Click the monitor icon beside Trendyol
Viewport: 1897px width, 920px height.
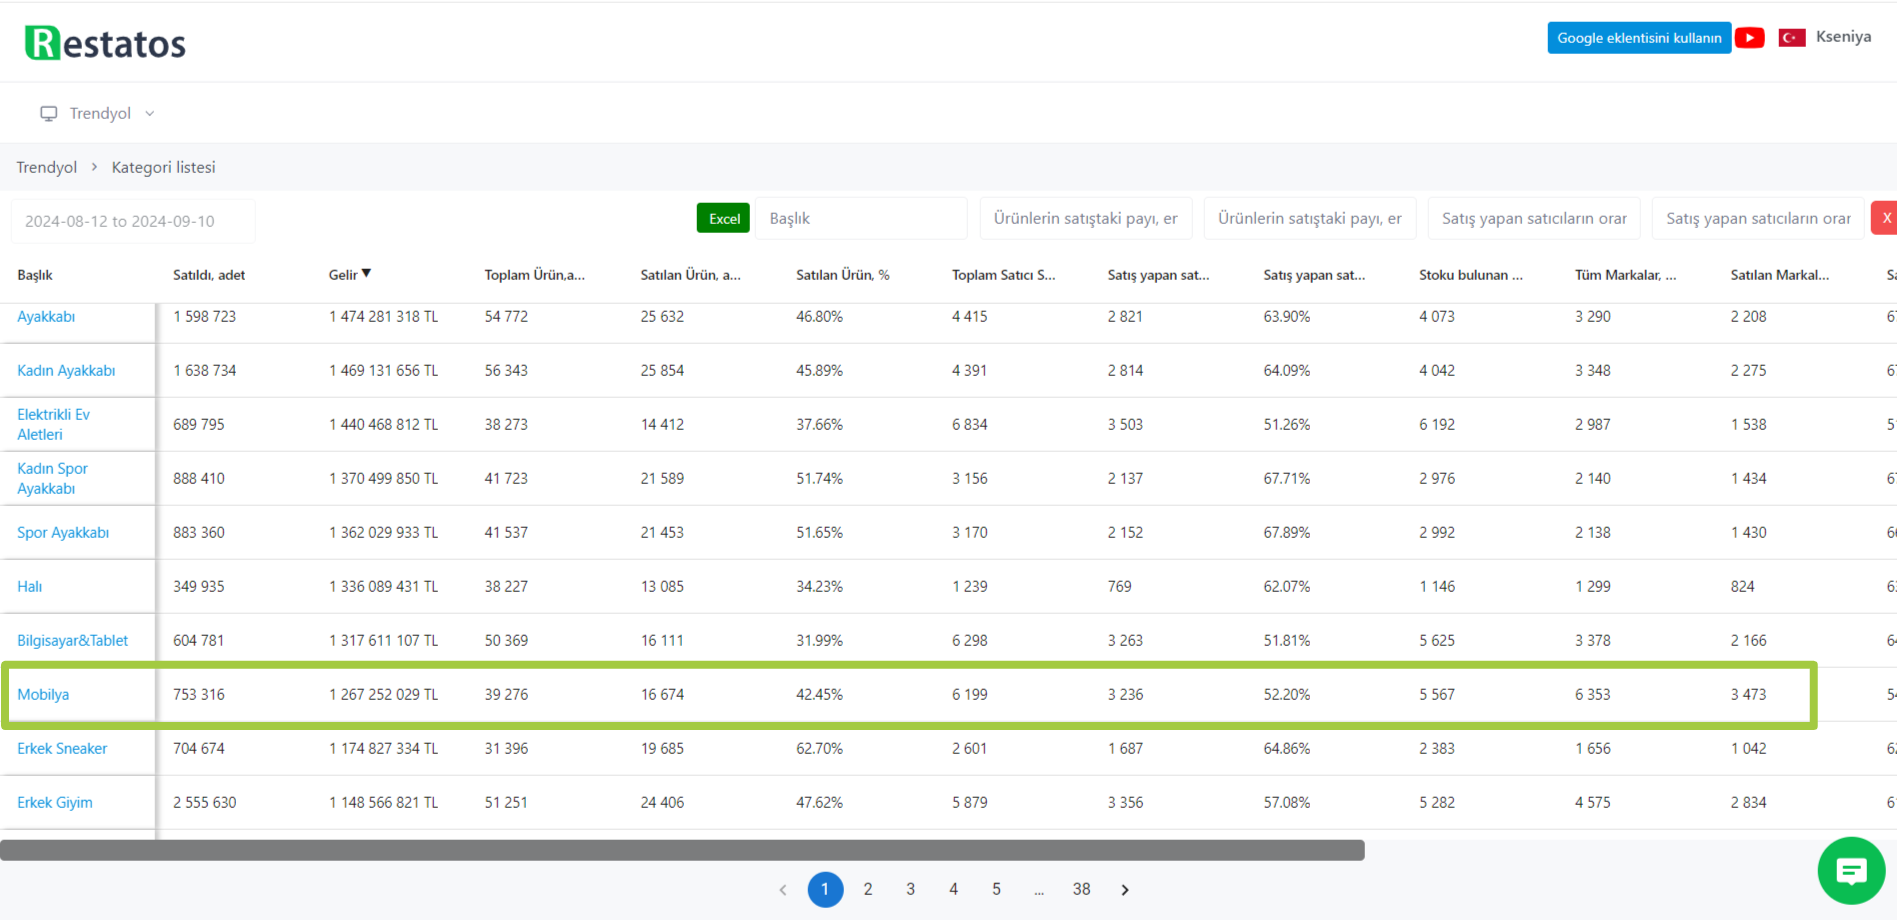coord(49,113)
